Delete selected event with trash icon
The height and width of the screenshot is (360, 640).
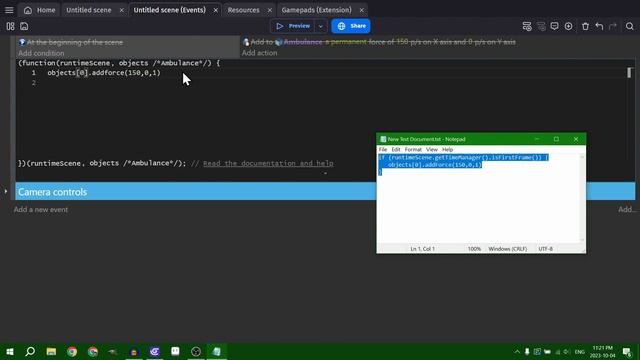585,26
